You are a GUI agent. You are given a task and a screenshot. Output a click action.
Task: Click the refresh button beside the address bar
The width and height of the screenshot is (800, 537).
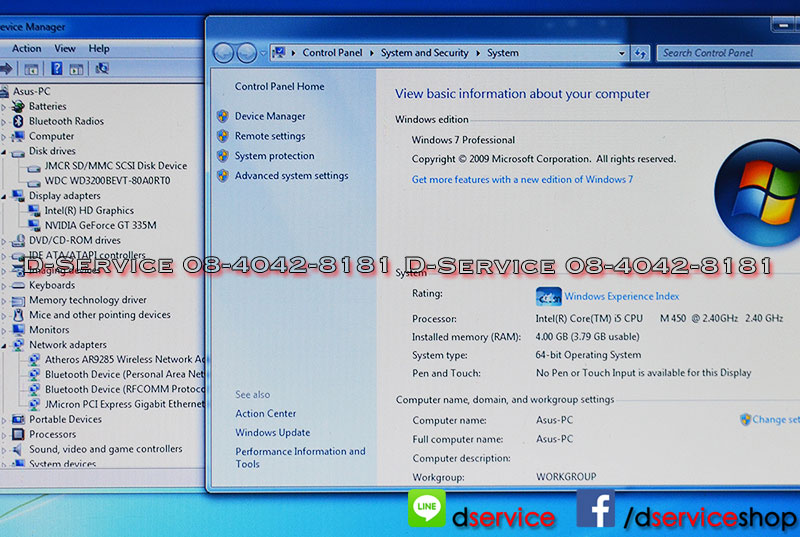click(x=640, y=53)
